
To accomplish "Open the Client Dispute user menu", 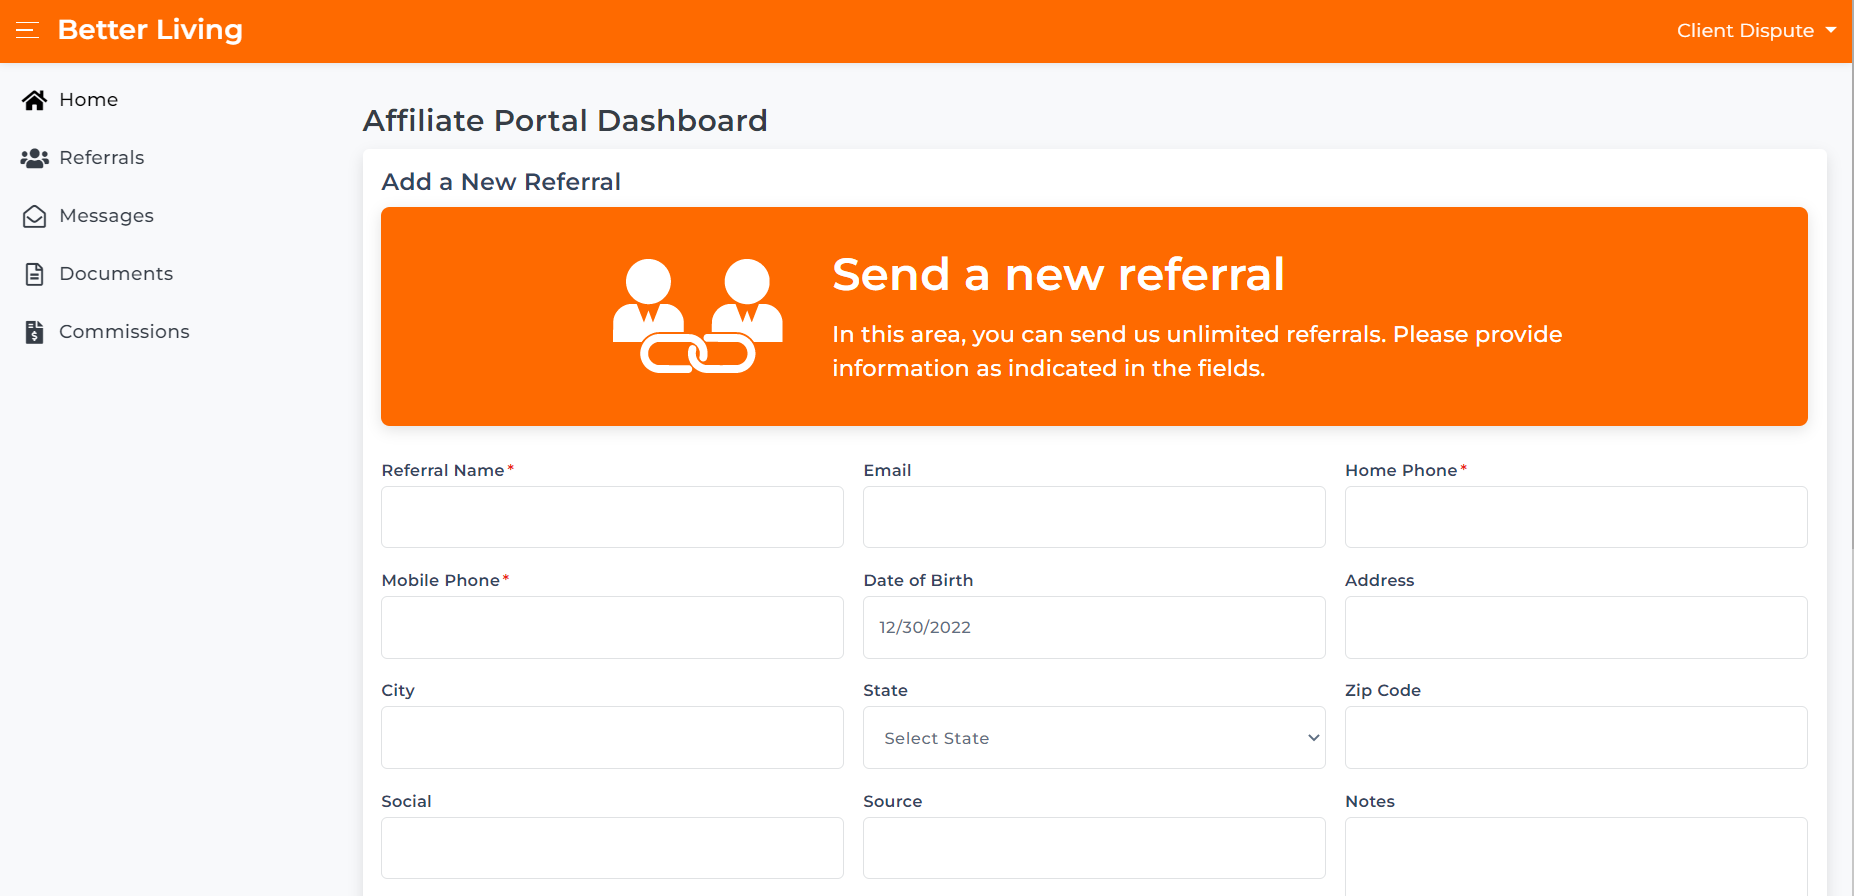I will [x=1756, y=31].
